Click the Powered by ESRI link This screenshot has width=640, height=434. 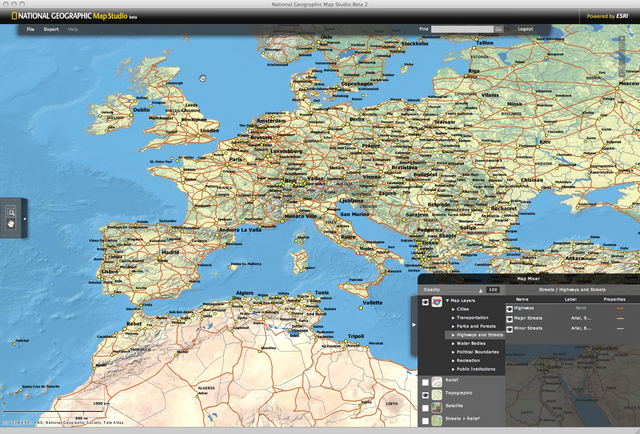(x=607, y=16)
